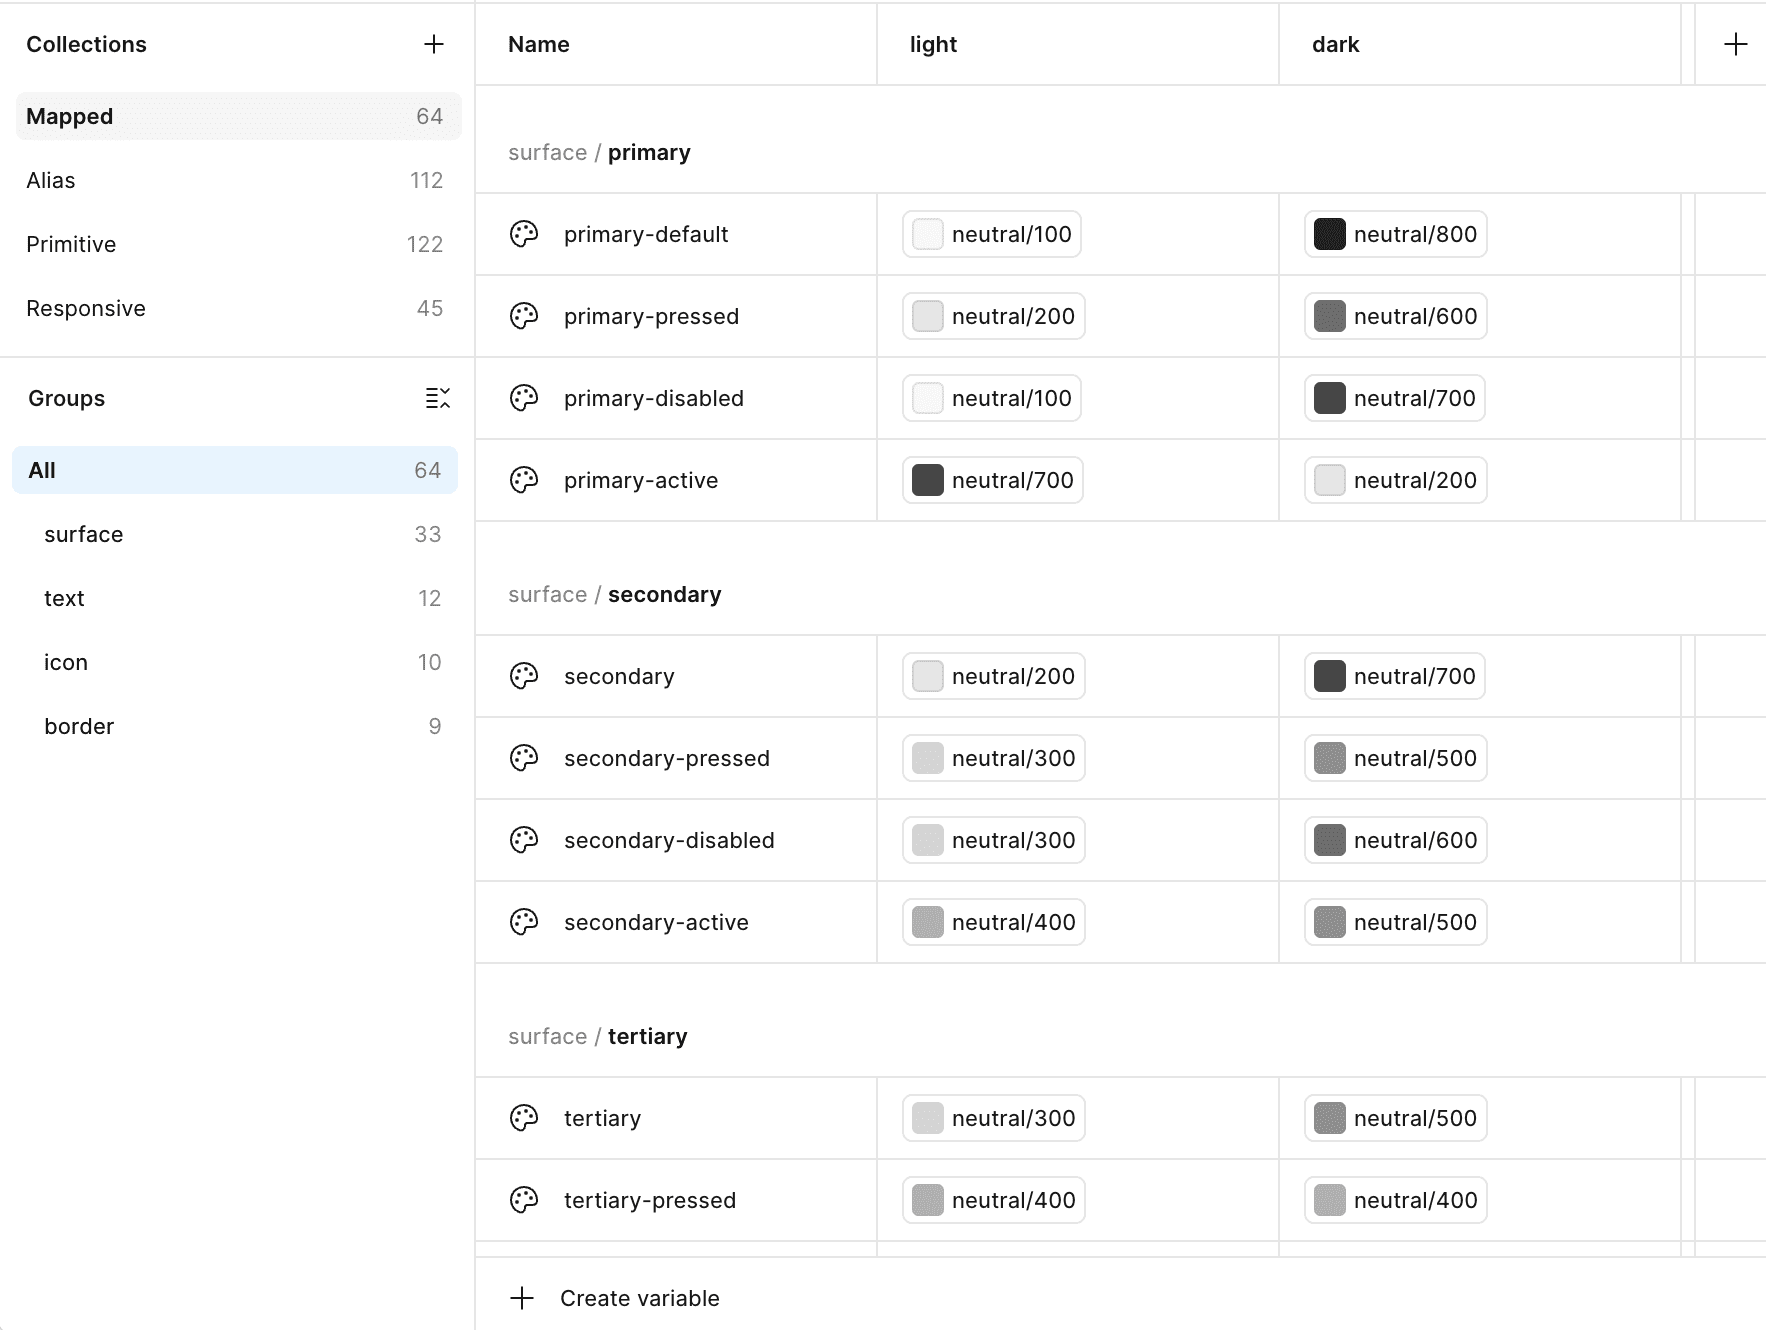Open tertiary-pressed light value neutral/400

(x=994, y=1200)
